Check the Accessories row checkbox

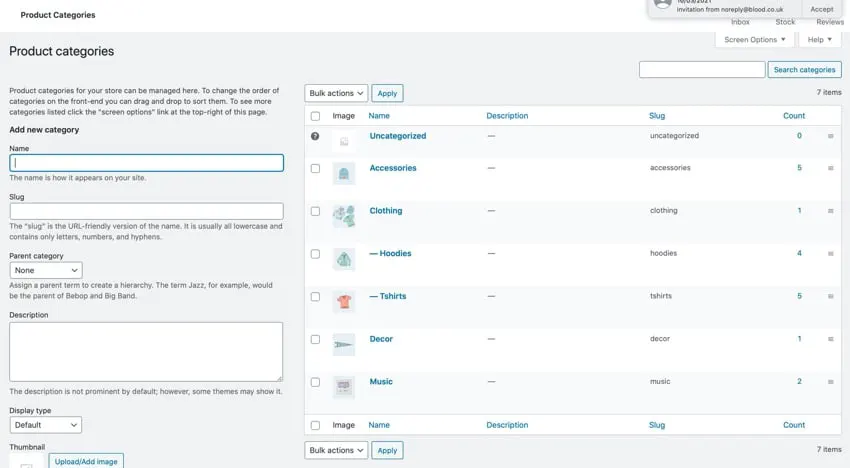pyautogui.click(x=315, y=169)
